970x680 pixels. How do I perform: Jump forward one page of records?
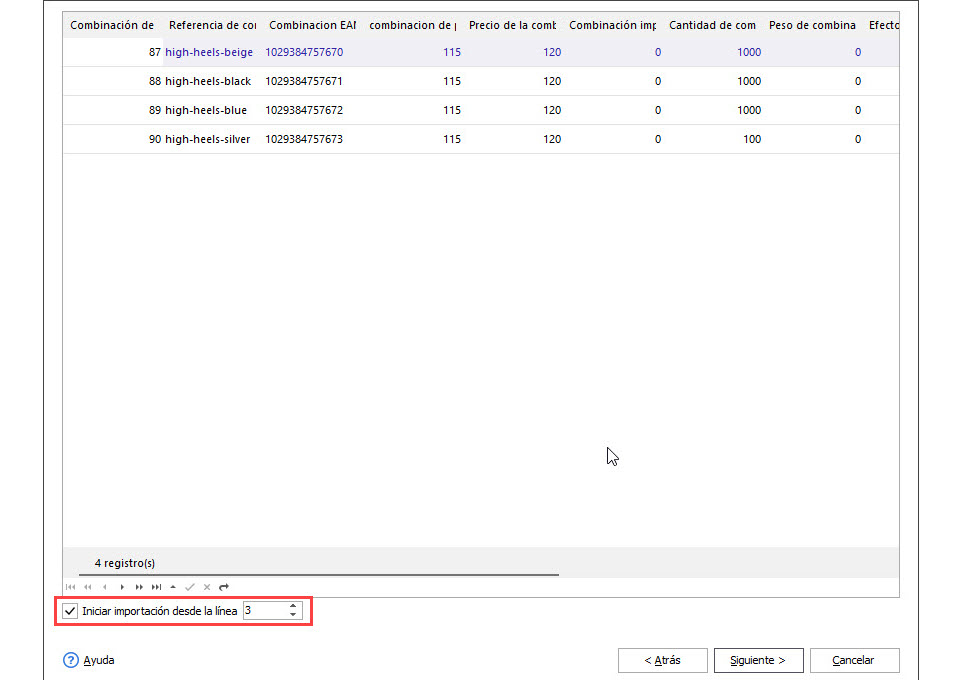tap(139, 587)
